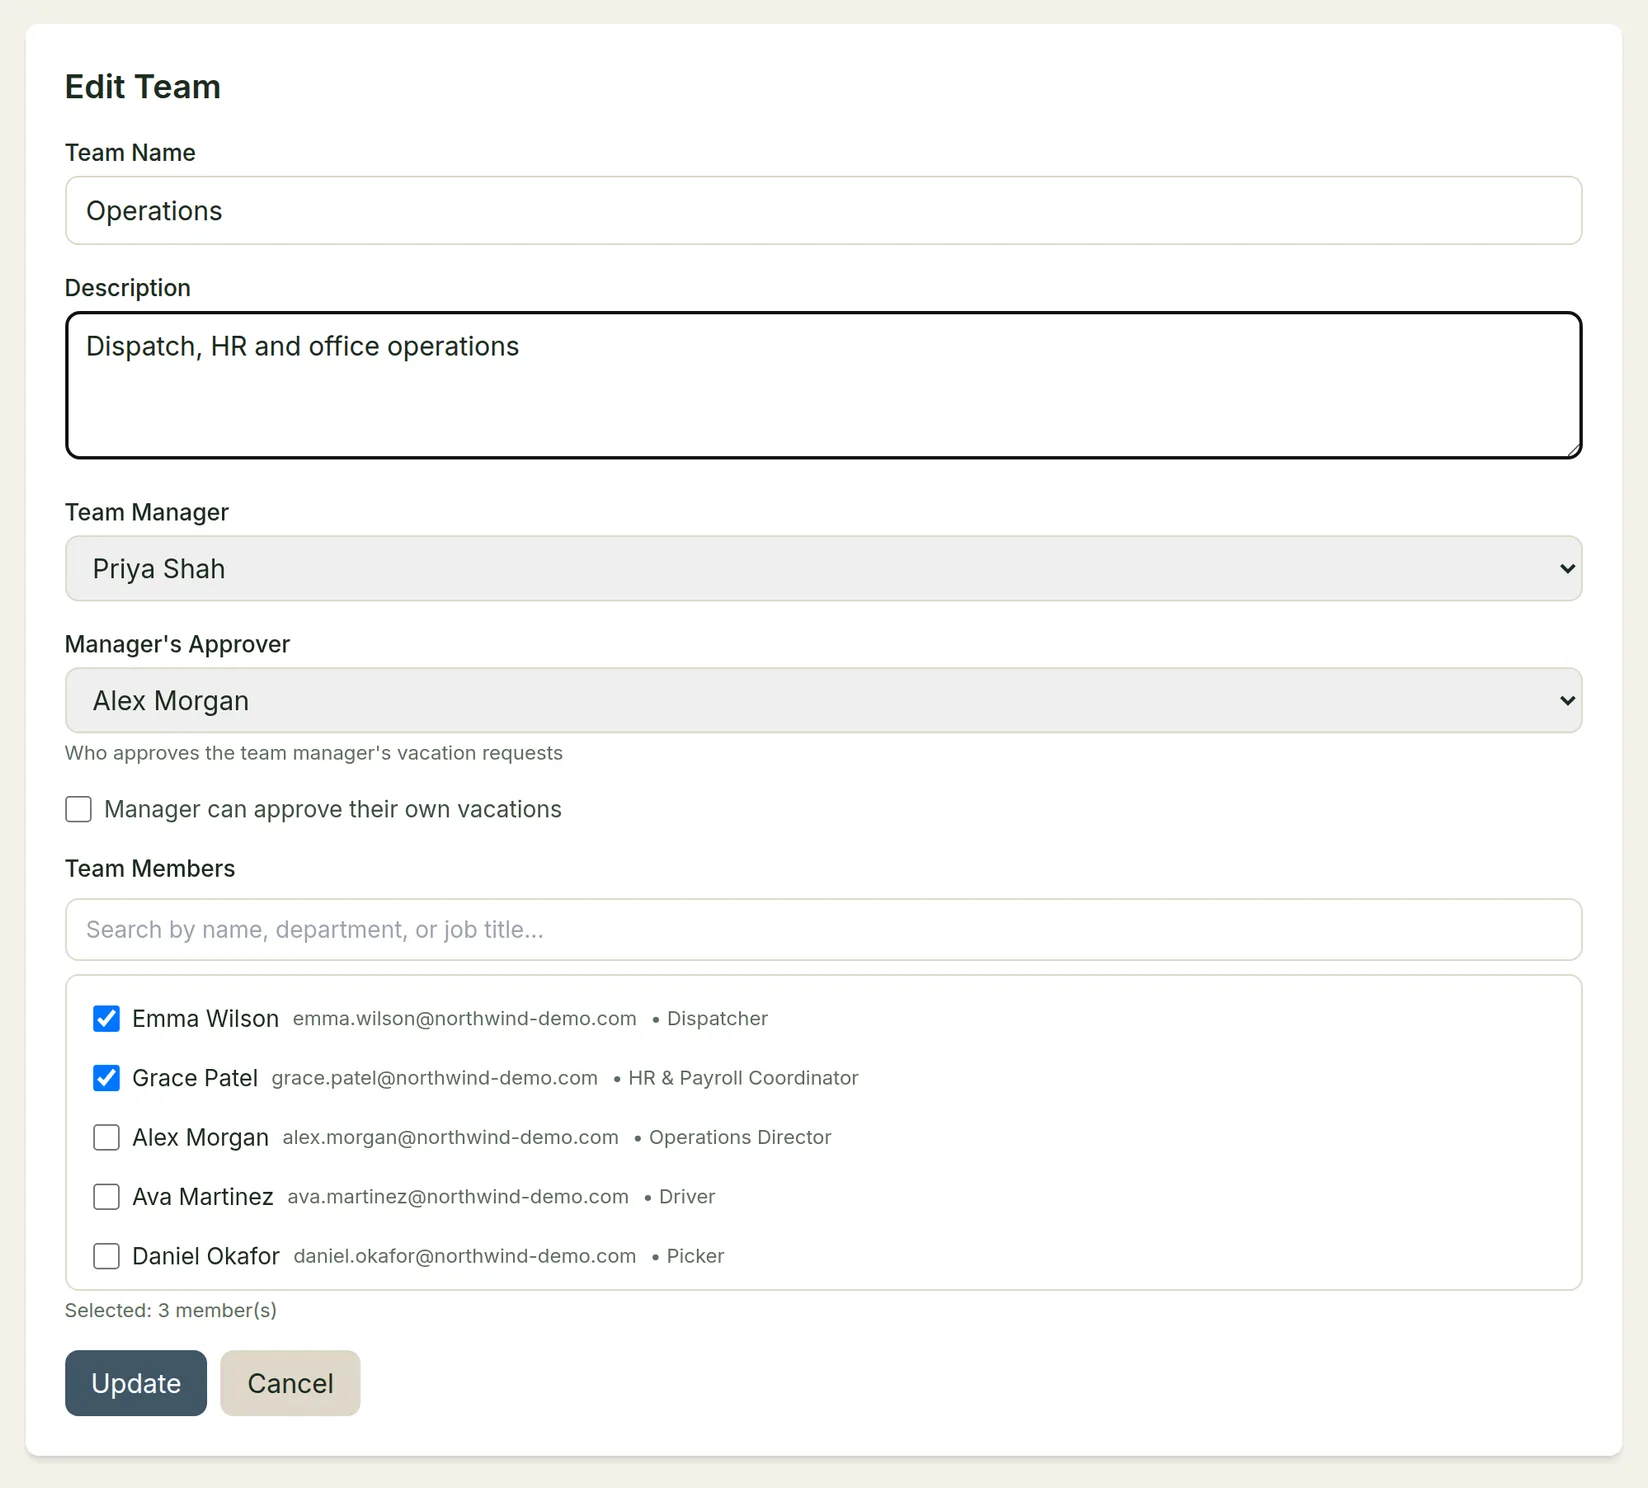Click the Description textarea resize handle

click(1573, 450)
